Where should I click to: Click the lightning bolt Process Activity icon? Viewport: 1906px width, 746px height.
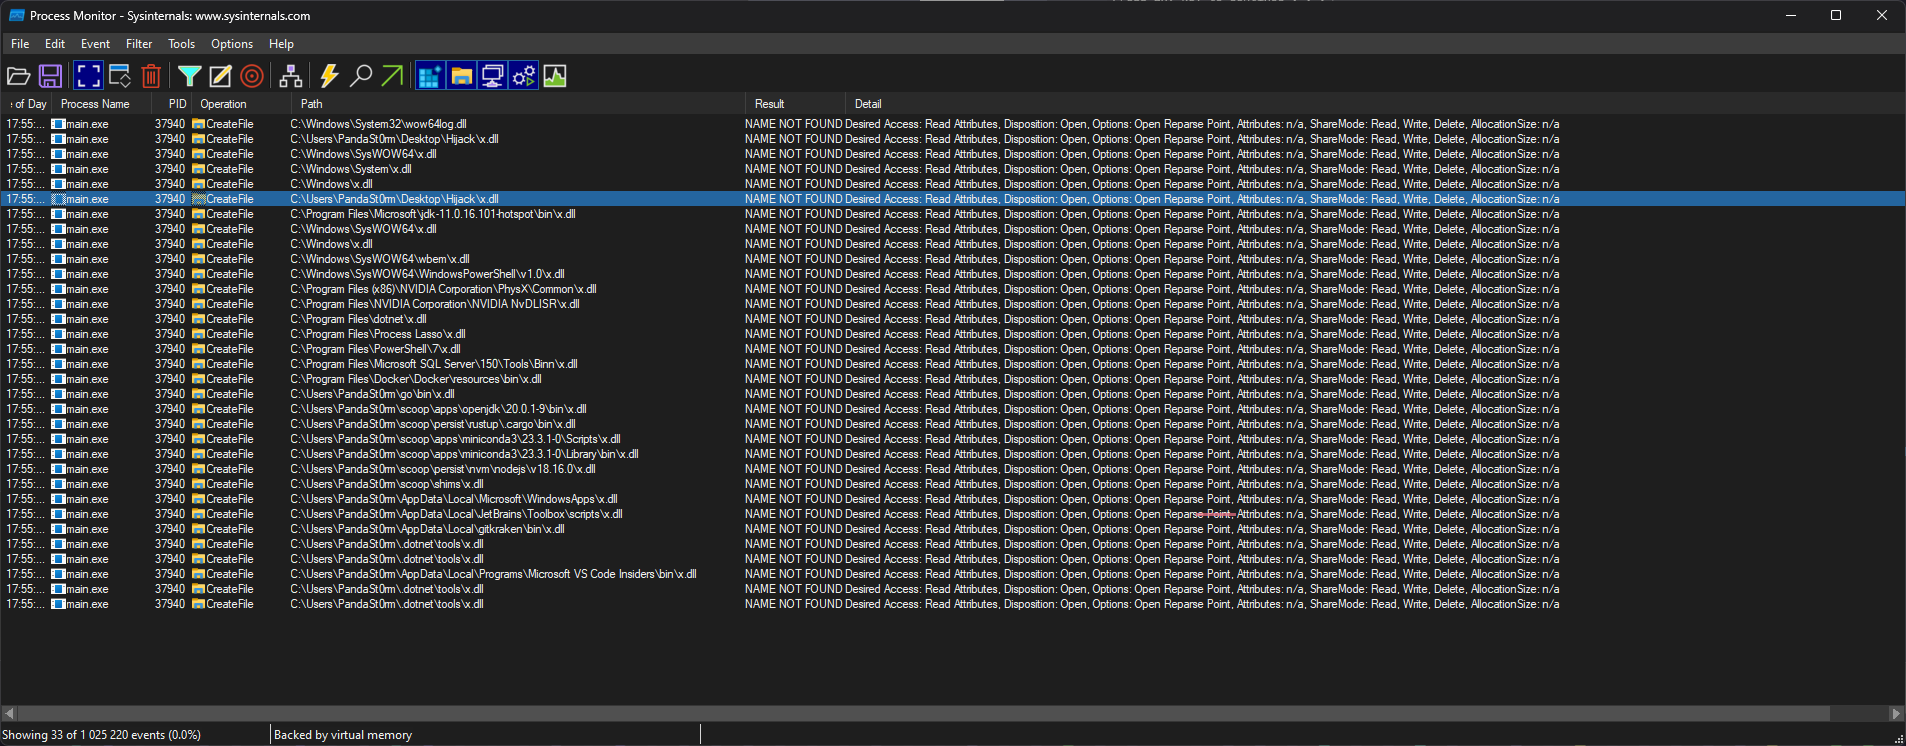click(x=329, y=76)
